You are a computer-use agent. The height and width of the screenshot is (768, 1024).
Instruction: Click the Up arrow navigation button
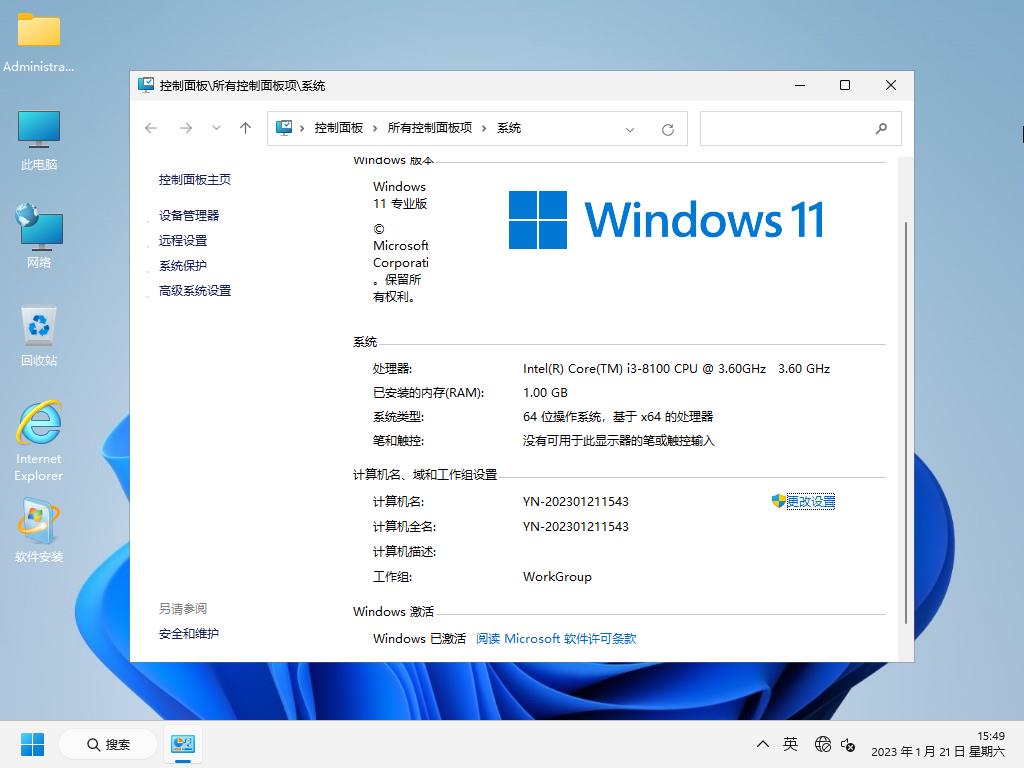coord(245,128)
